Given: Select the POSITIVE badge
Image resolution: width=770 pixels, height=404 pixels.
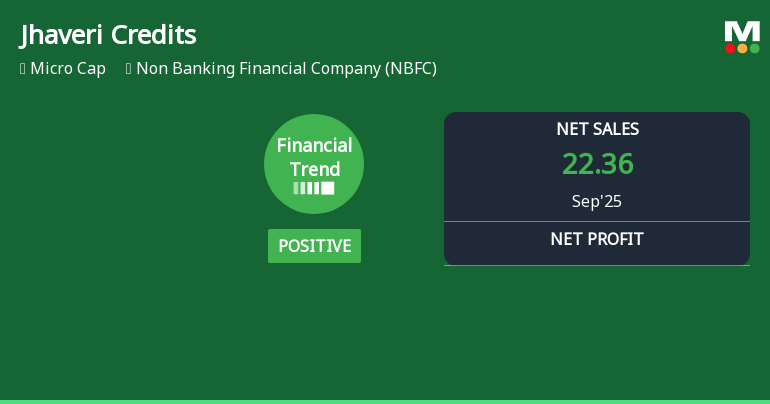Looking at the screenshot, I should click(314, 246).
